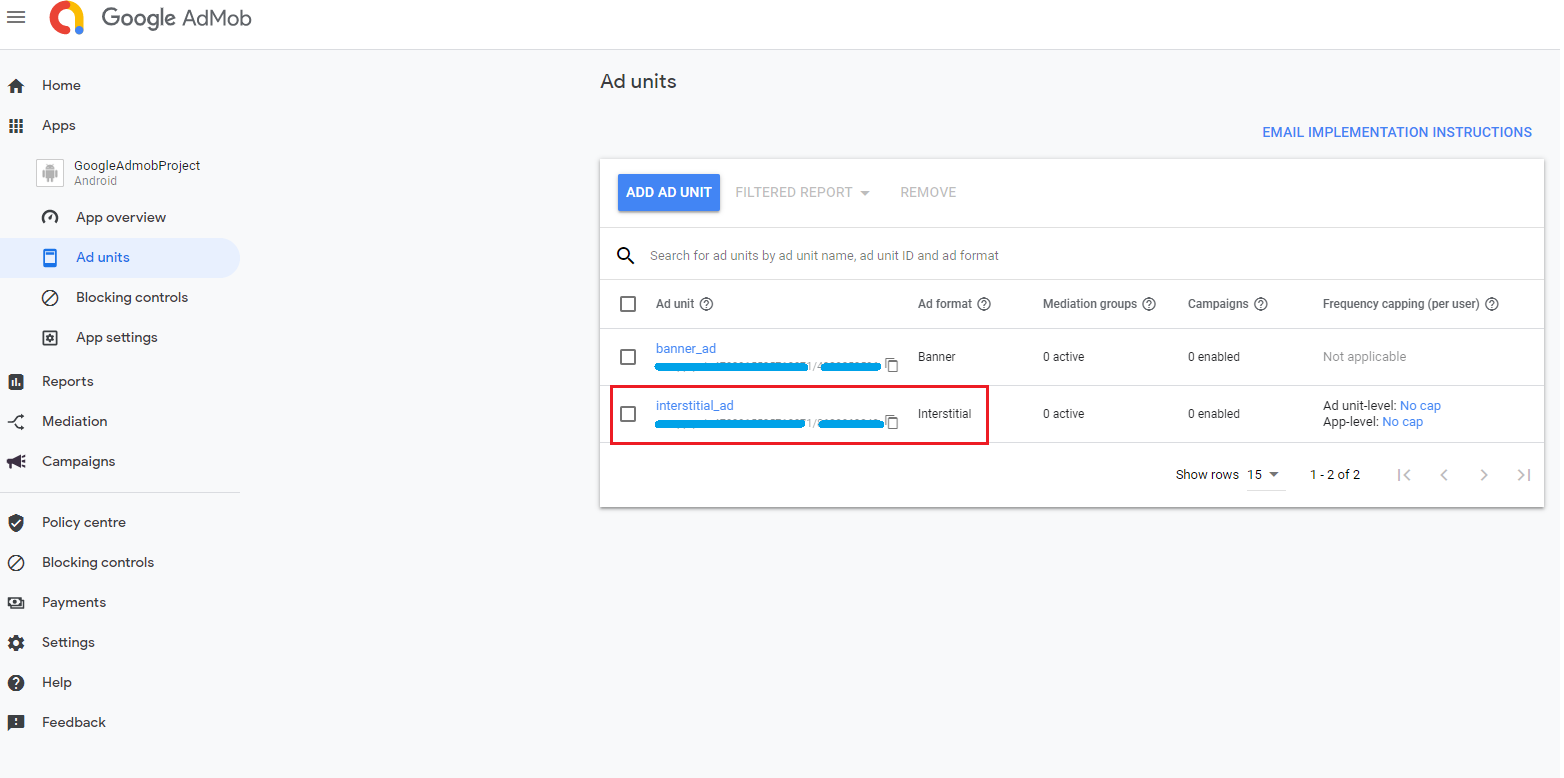Click the search magnifier icon
The height and width of the screenshot is (778, 1564).
click(626, 256)
